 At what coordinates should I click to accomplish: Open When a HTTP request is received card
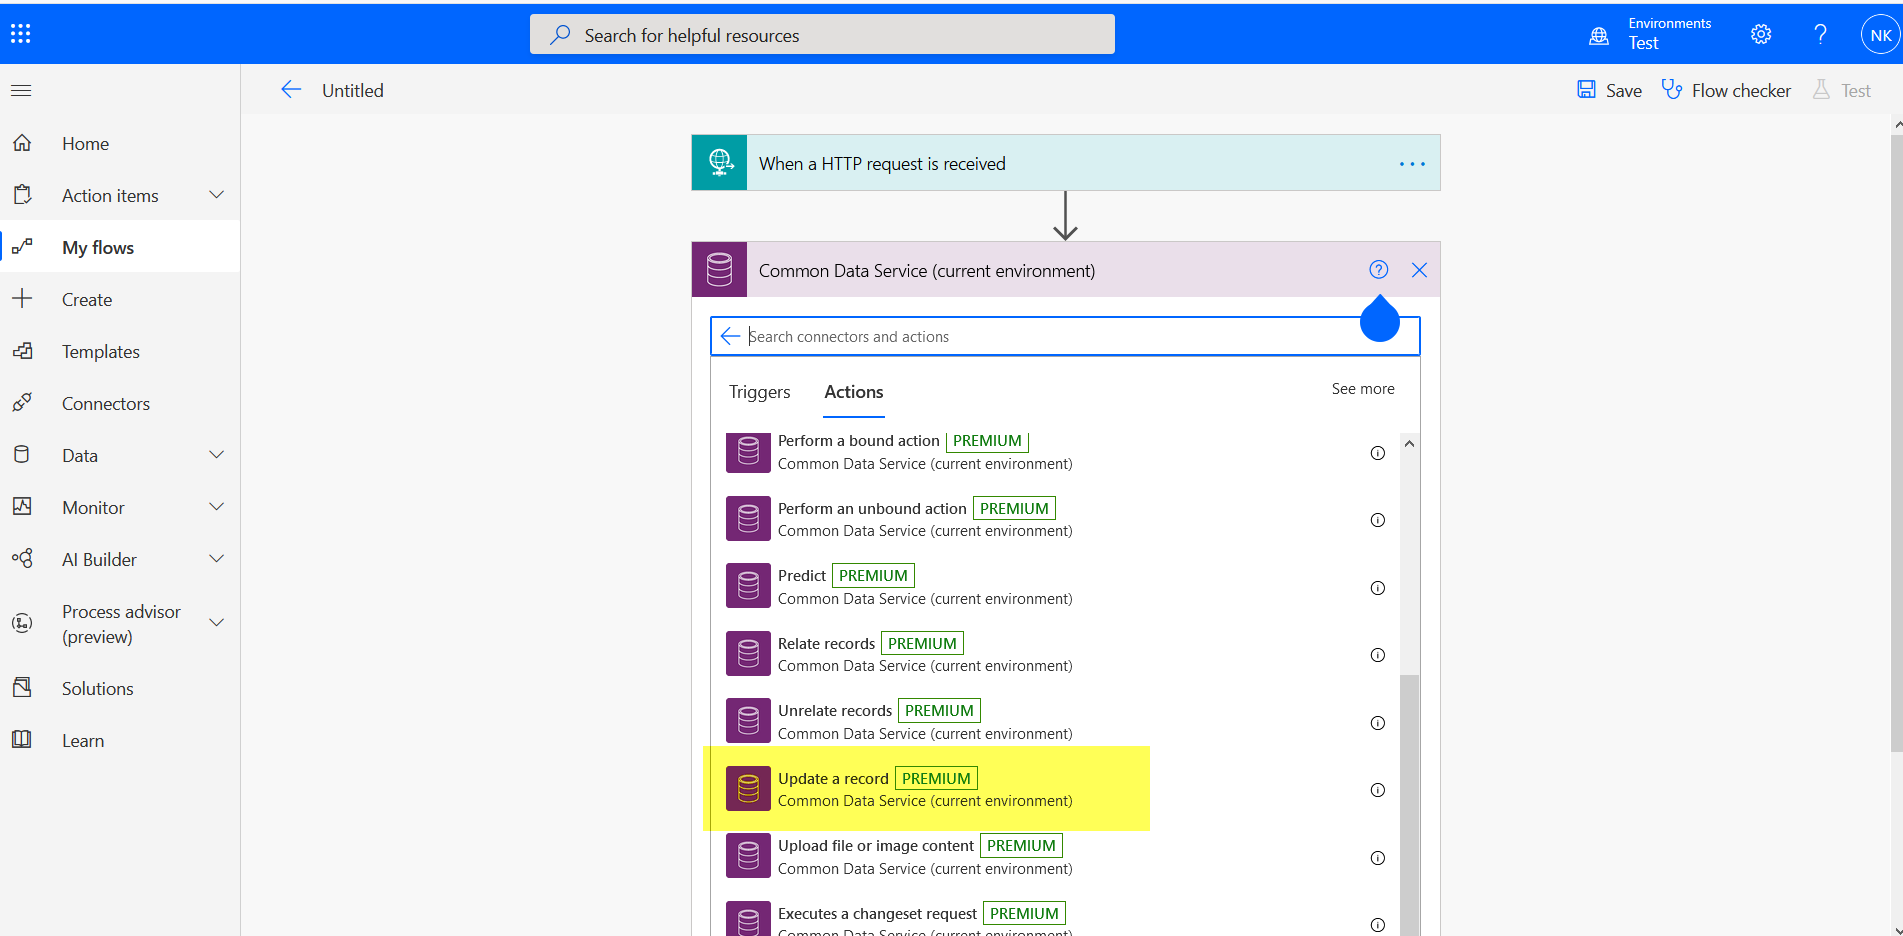[1066, 163]
